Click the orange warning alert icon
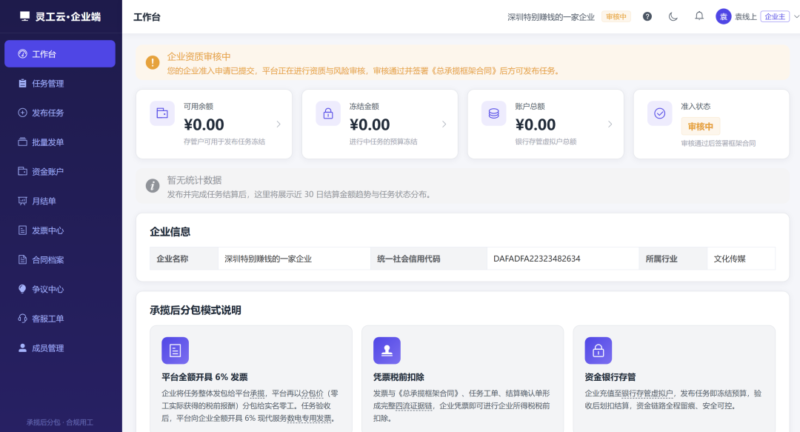This screenshot has width=800, height=432. 152,62
